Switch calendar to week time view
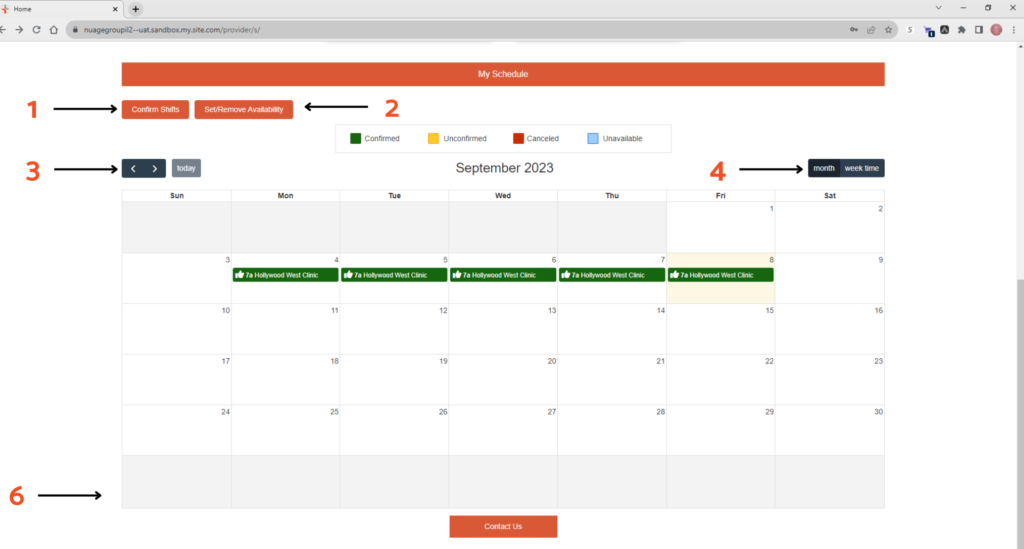The height and width of the screenshot is (549, 1024). tap(862, 168)
